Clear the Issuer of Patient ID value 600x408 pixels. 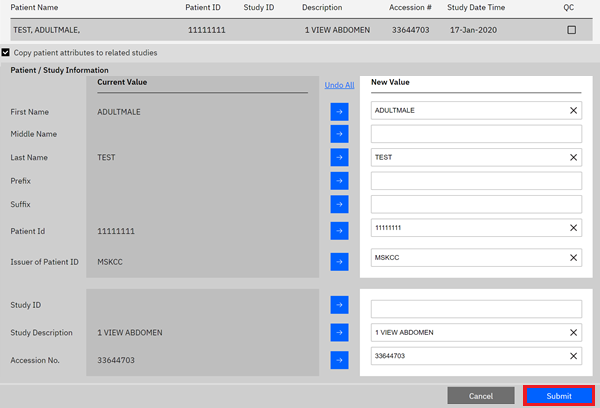[x=573, y=258]
